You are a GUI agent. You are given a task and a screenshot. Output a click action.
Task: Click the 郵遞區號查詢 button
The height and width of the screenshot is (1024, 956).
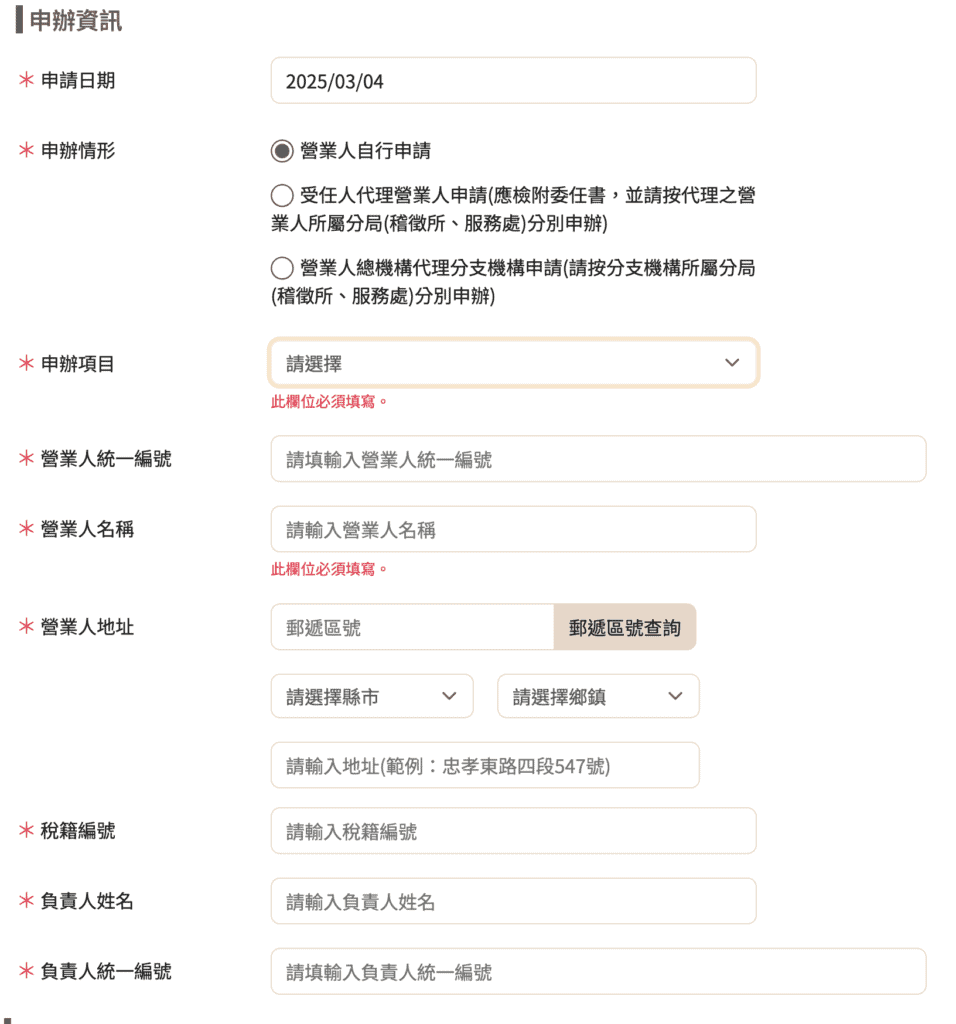tap(624, 627)
